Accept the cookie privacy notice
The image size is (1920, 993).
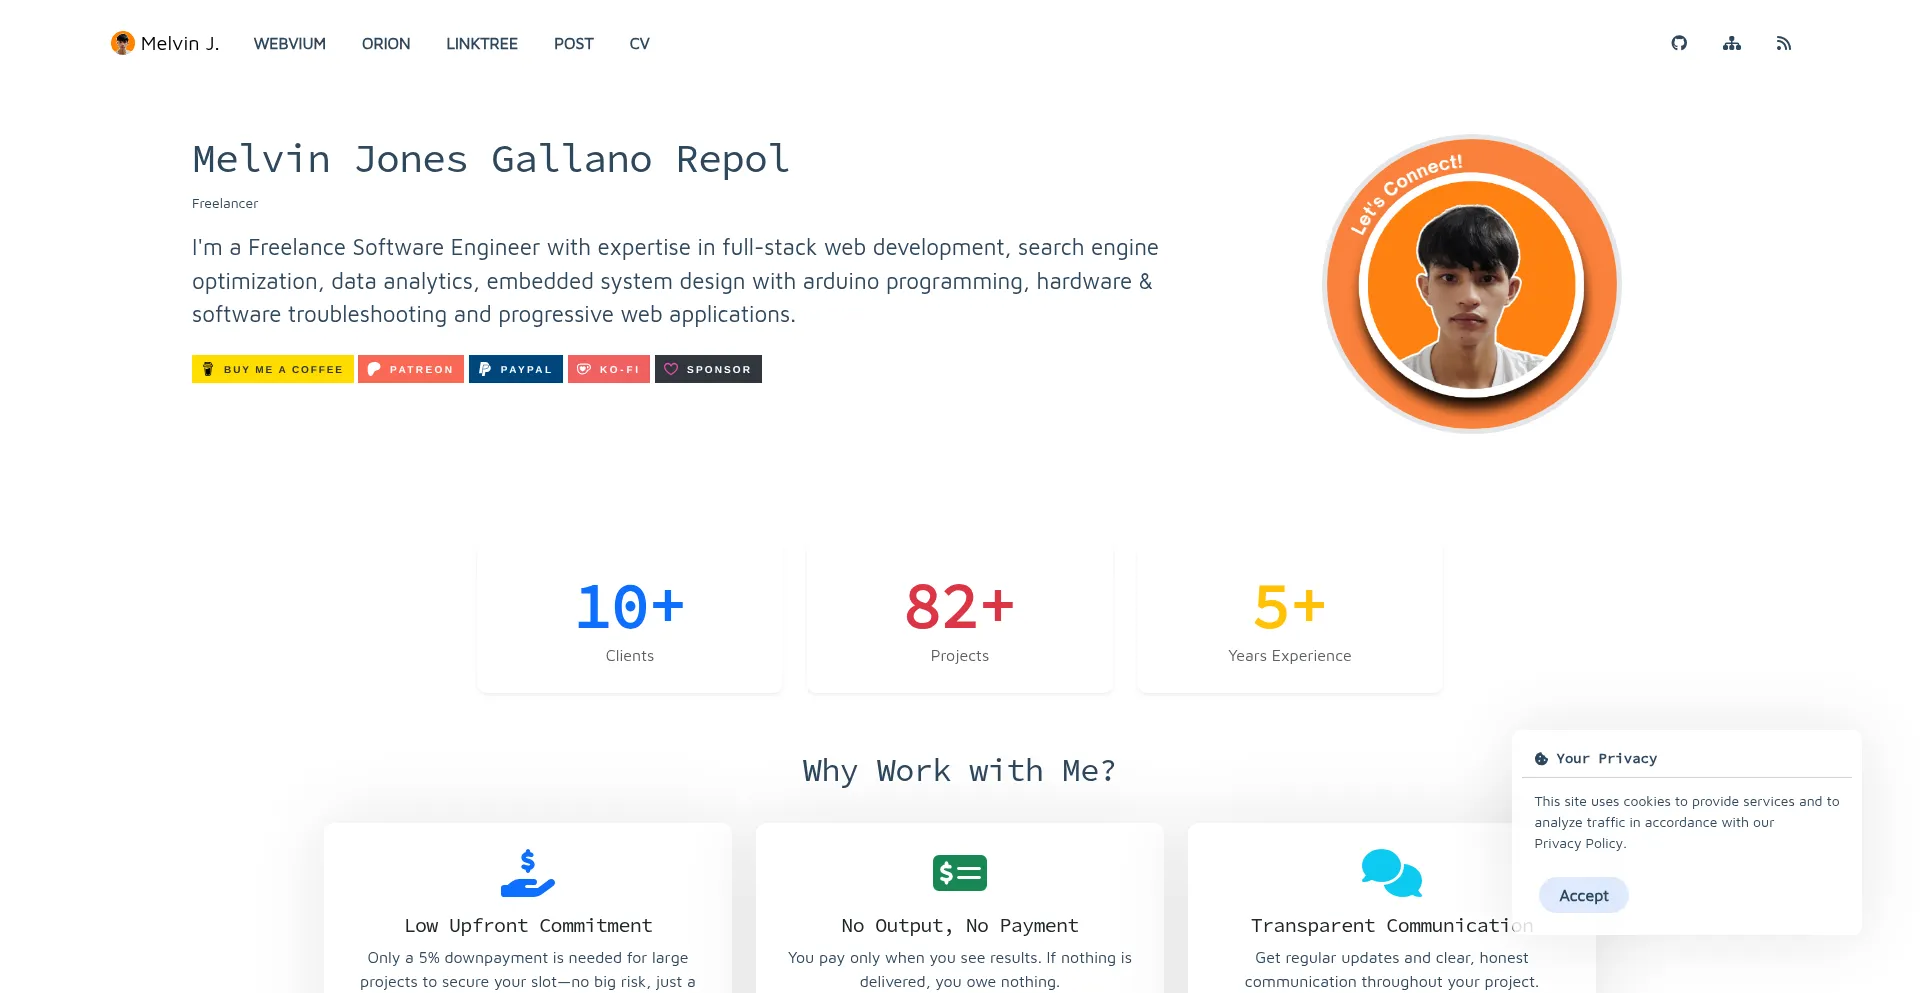tap(1583, 895)
